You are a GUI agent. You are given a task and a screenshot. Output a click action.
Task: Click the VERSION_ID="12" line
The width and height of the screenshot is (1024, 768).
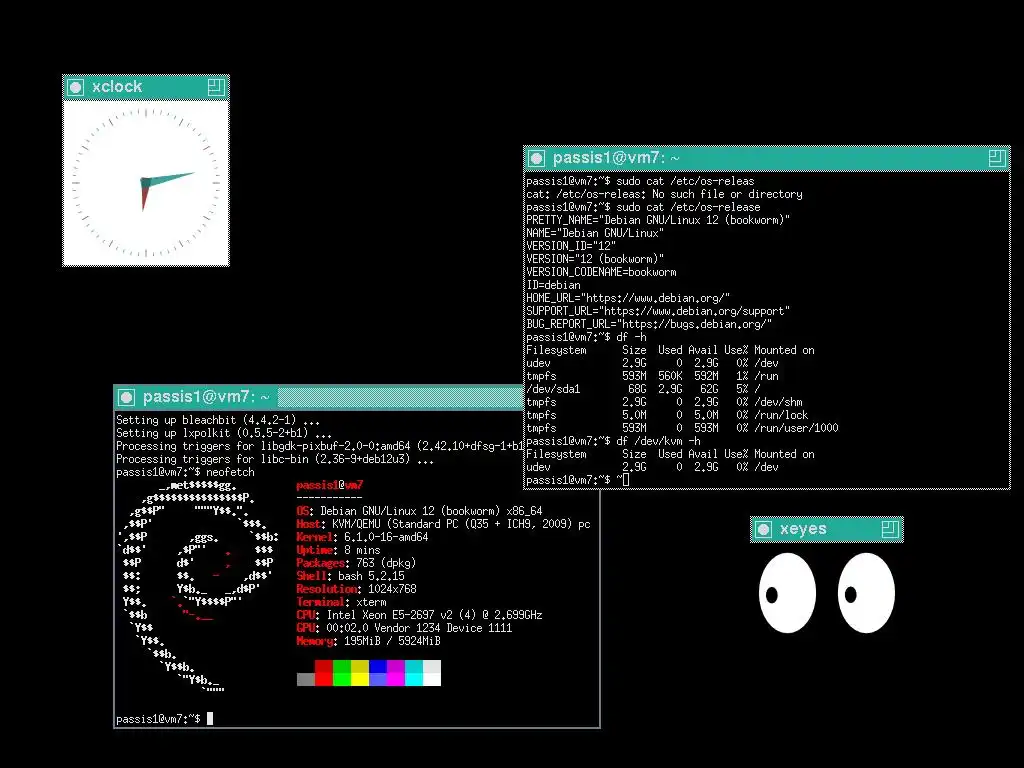(571, 246)
